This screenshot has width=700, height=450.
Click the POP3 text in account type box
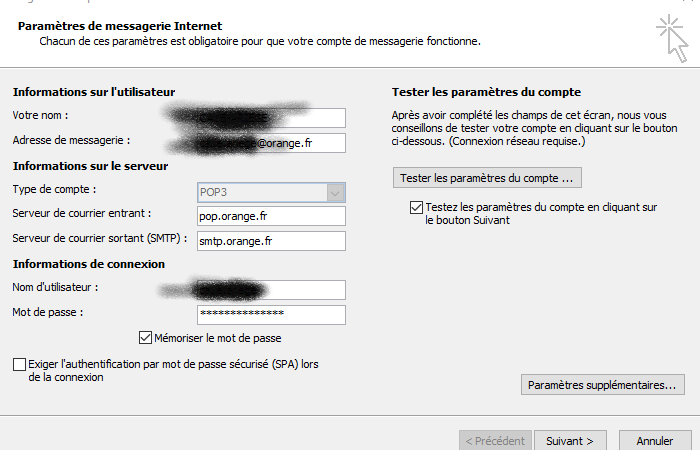point(215,192)
